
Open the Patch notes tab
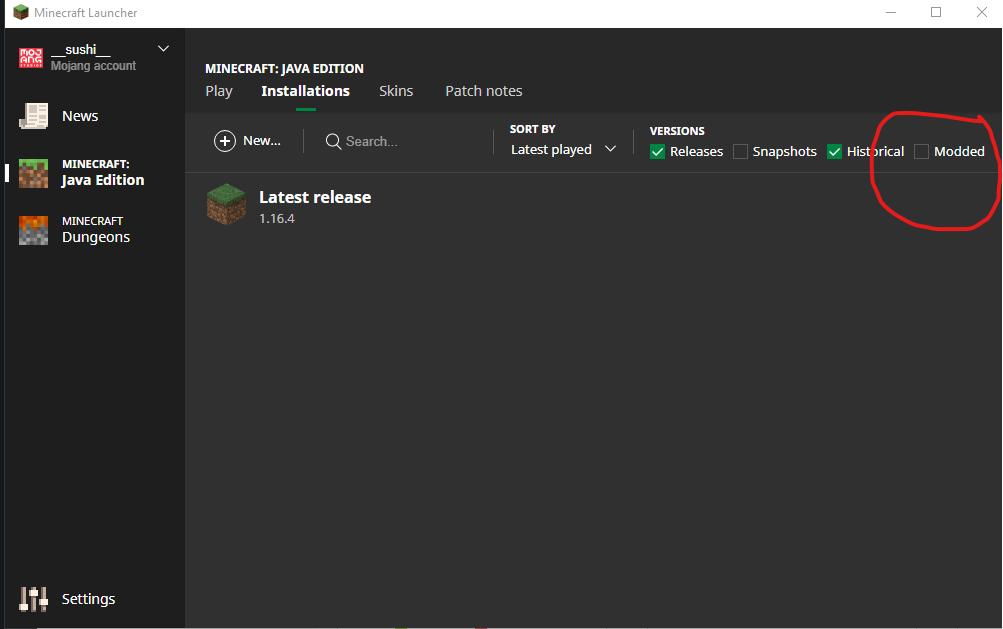[484, 91]
